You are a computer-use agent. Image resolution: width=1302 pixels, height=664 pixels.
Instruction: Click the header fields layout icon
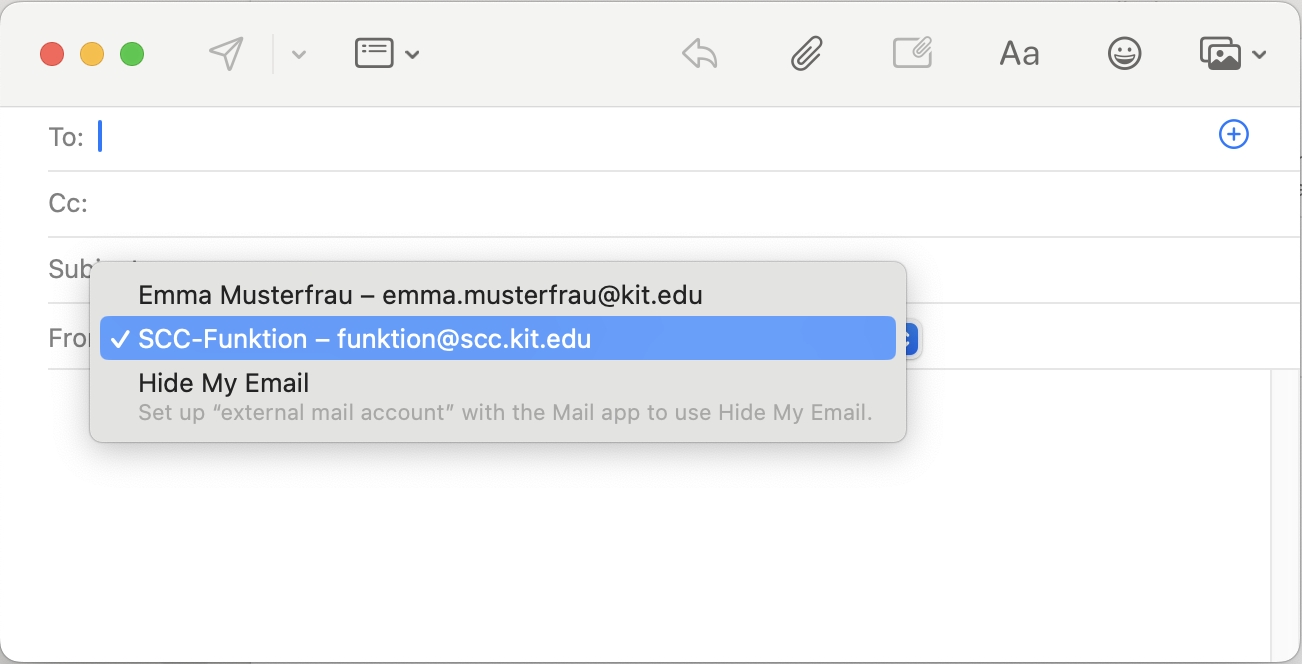point(374,53)
